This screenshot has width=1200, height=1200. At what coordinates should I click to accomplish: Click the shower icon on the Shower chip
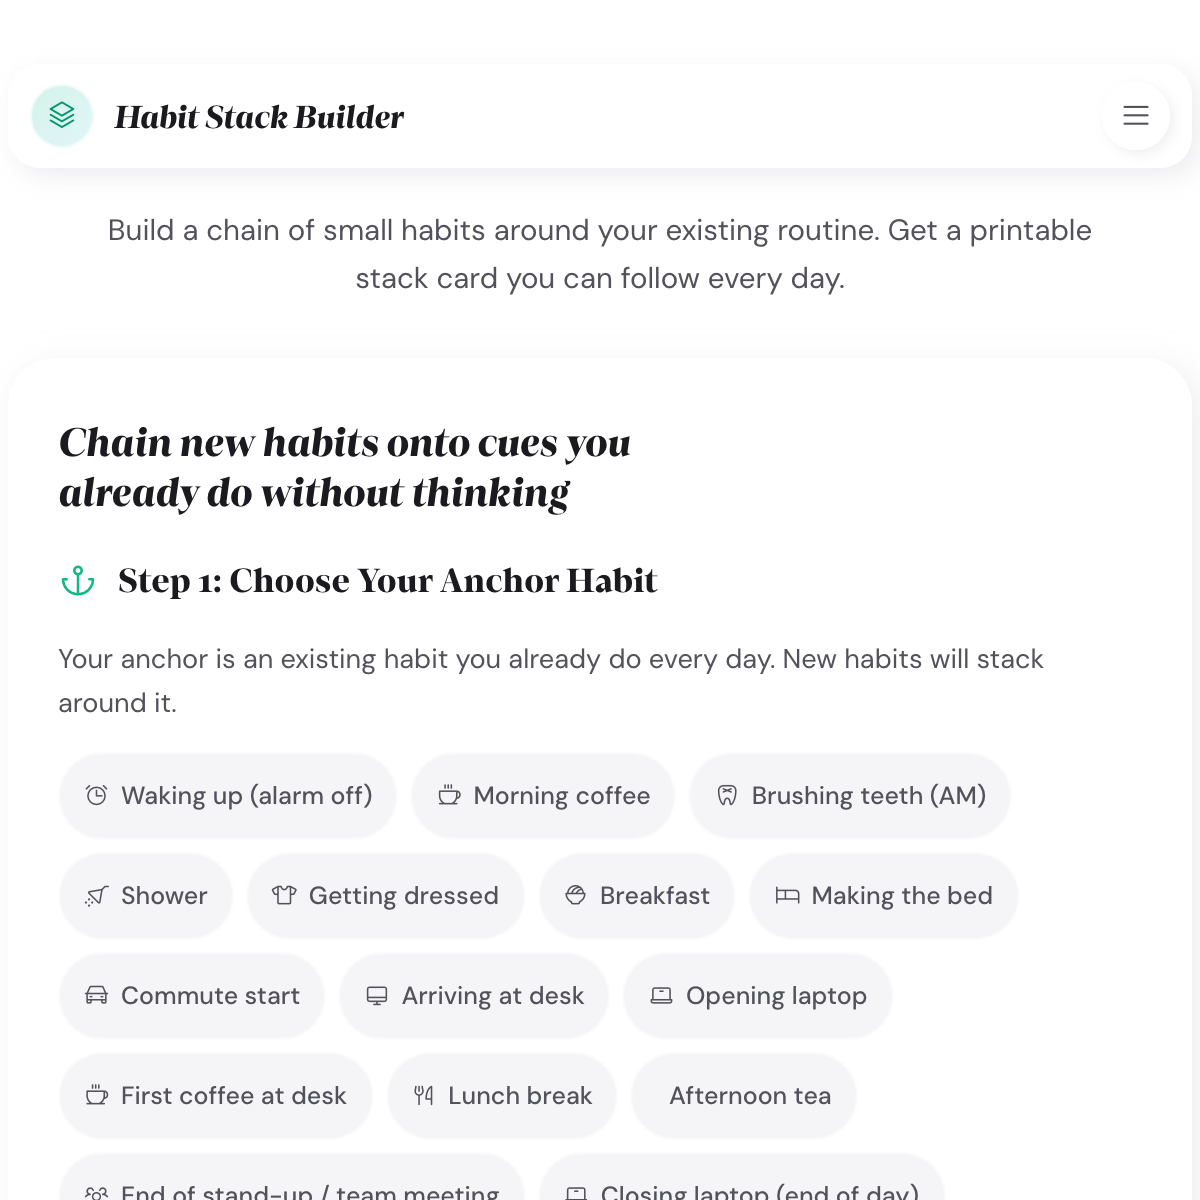pos(96,895)
